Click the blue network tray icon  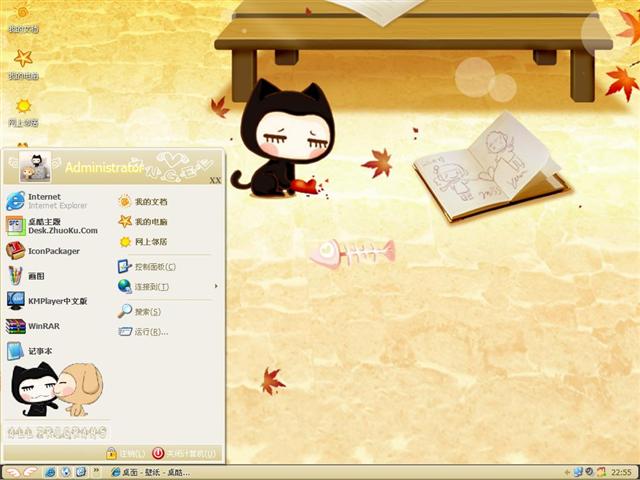click(x=578, y=472)
